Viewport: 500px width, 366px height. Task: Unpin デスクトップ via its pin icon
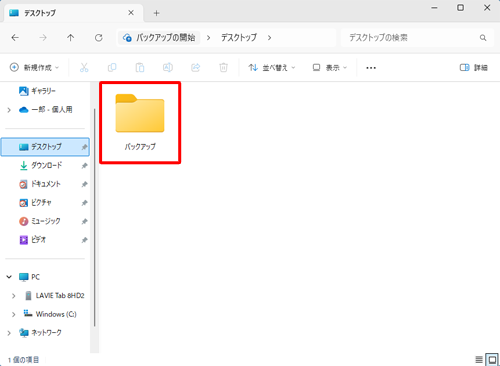coord(84,147)
